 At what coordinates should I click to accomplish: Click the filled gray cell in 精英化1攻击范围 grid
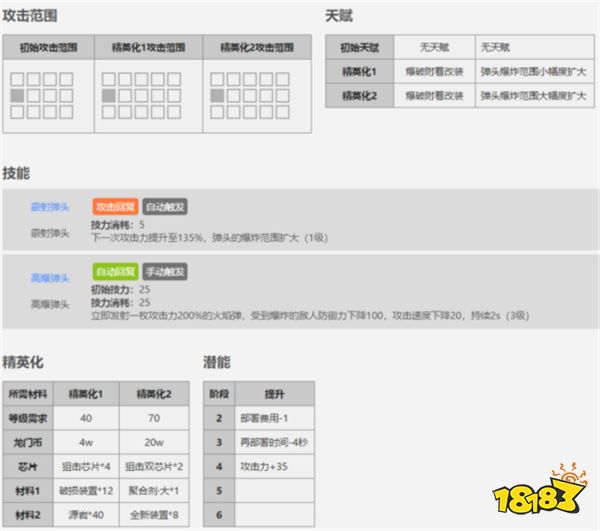pos(109,96)
